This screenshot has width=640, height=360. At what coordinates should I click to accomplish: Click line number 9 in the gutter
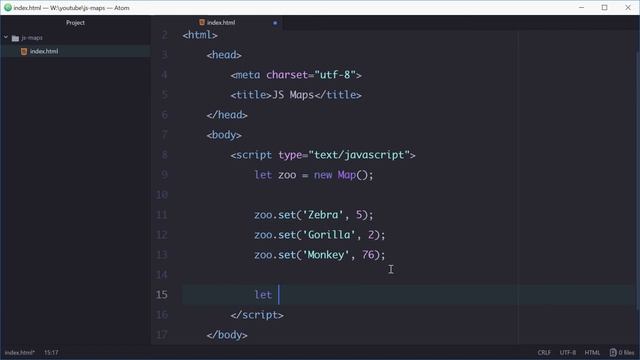pos(164,175)
